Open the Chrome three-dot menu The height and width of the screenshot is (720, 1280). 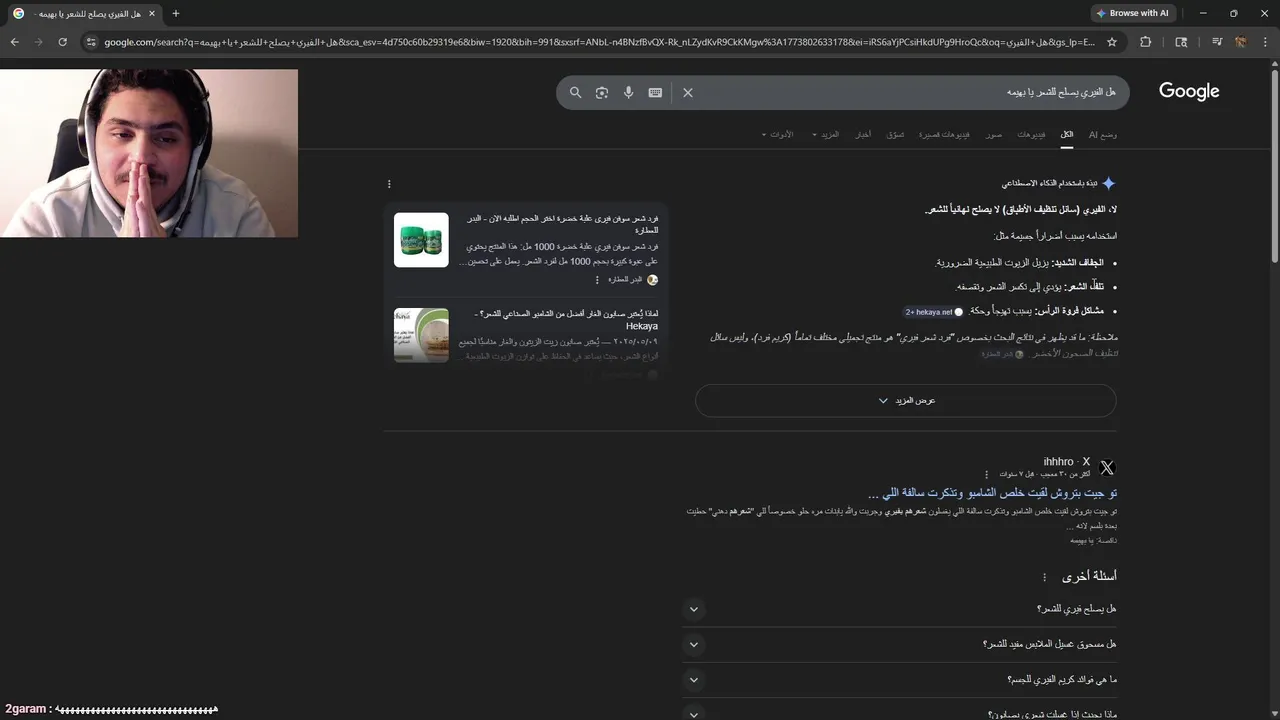click(x=1265, y=42)
